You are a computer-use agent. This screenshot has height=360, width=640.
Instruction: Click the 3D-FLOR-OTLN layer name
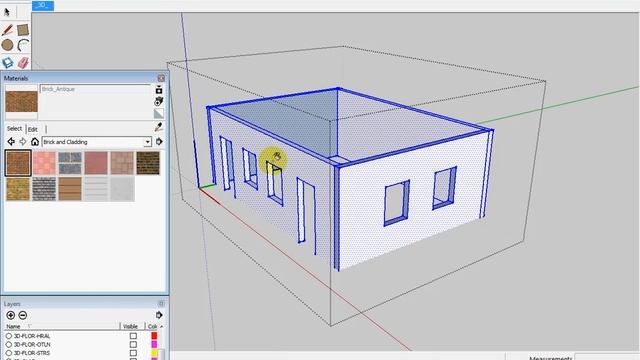pyautogui.click(x=32, y=344)
